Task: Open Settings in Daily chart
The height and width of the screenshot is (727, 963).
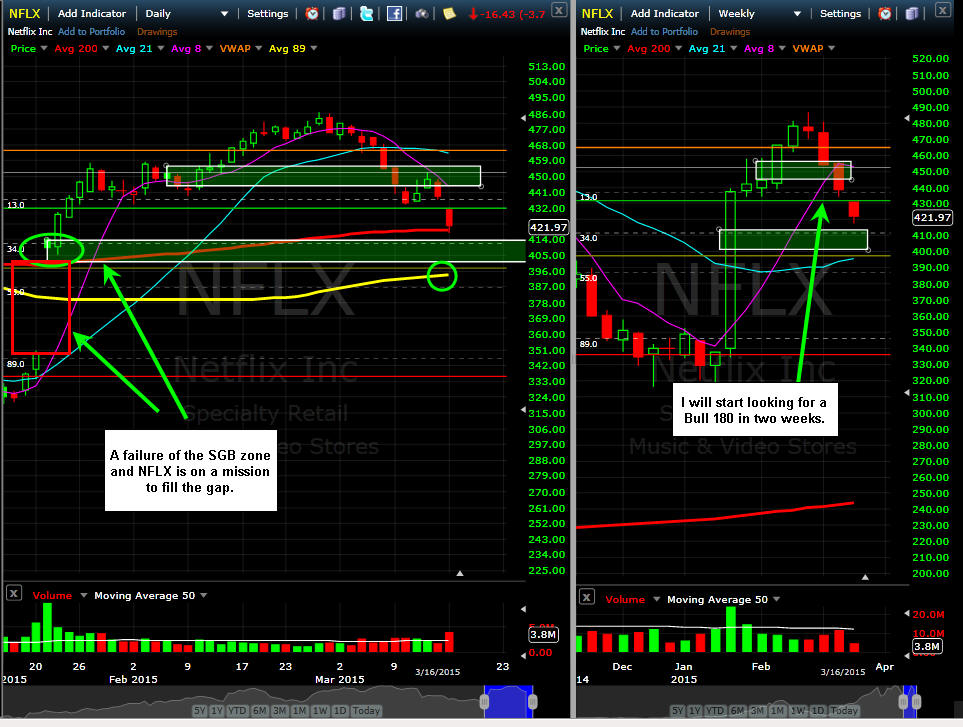Action: [x=268, y=14]
